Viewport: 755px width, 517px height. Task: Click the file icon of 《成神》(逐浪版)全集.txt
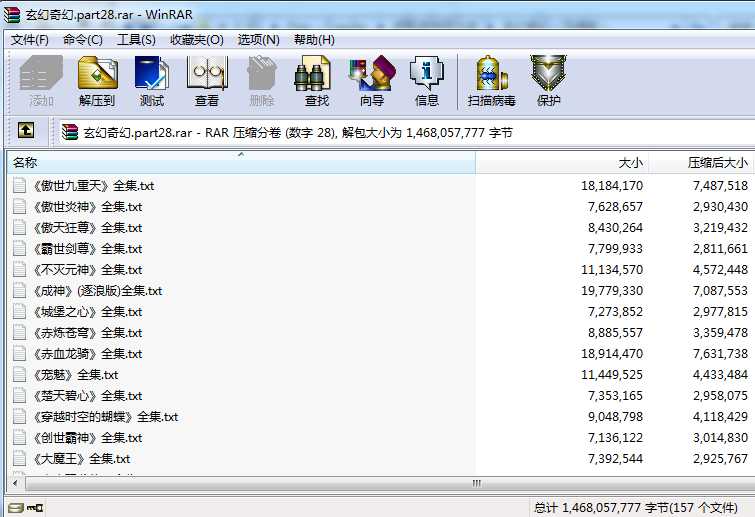tap(20, 290)
